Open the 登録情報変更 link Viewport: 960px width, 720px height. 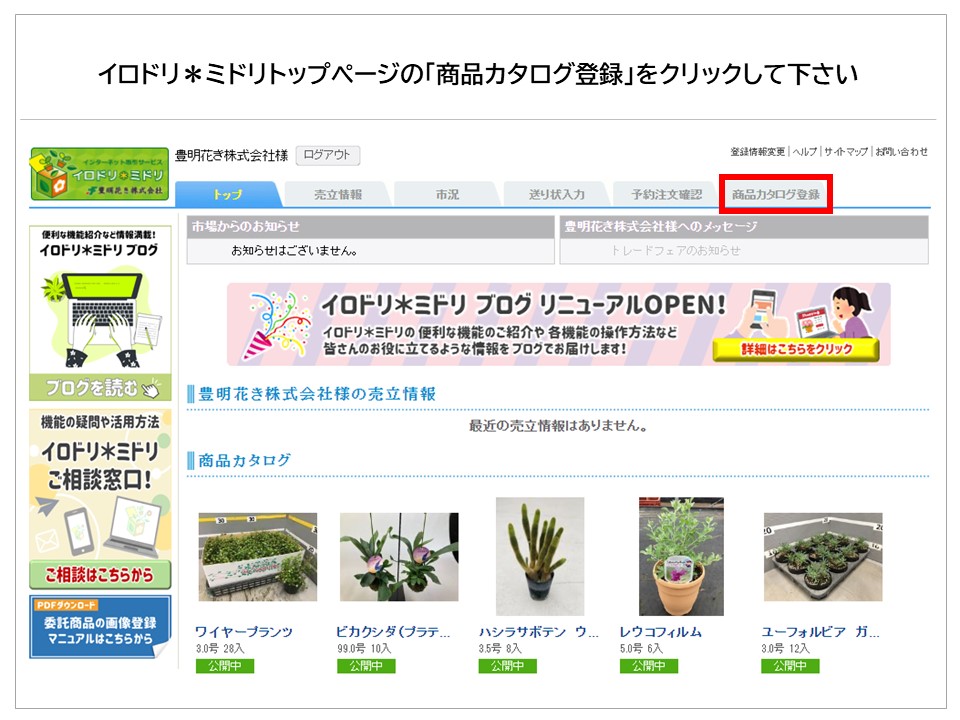[757, 152]
